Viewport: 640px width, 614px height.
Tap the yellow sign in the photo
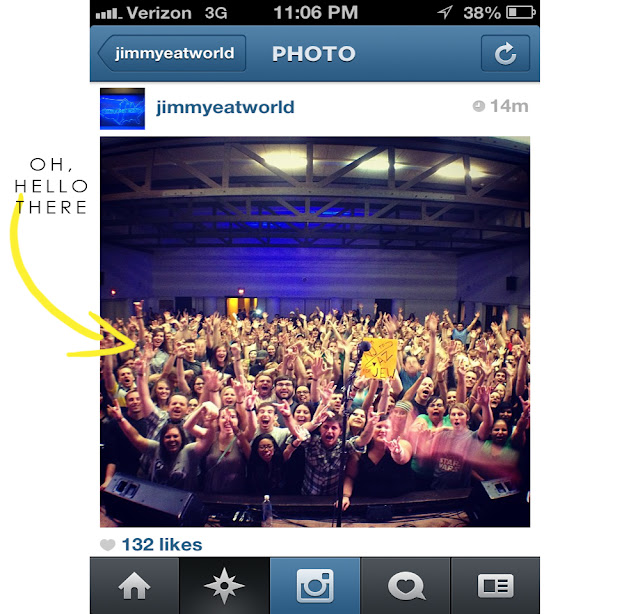point(379,358)
